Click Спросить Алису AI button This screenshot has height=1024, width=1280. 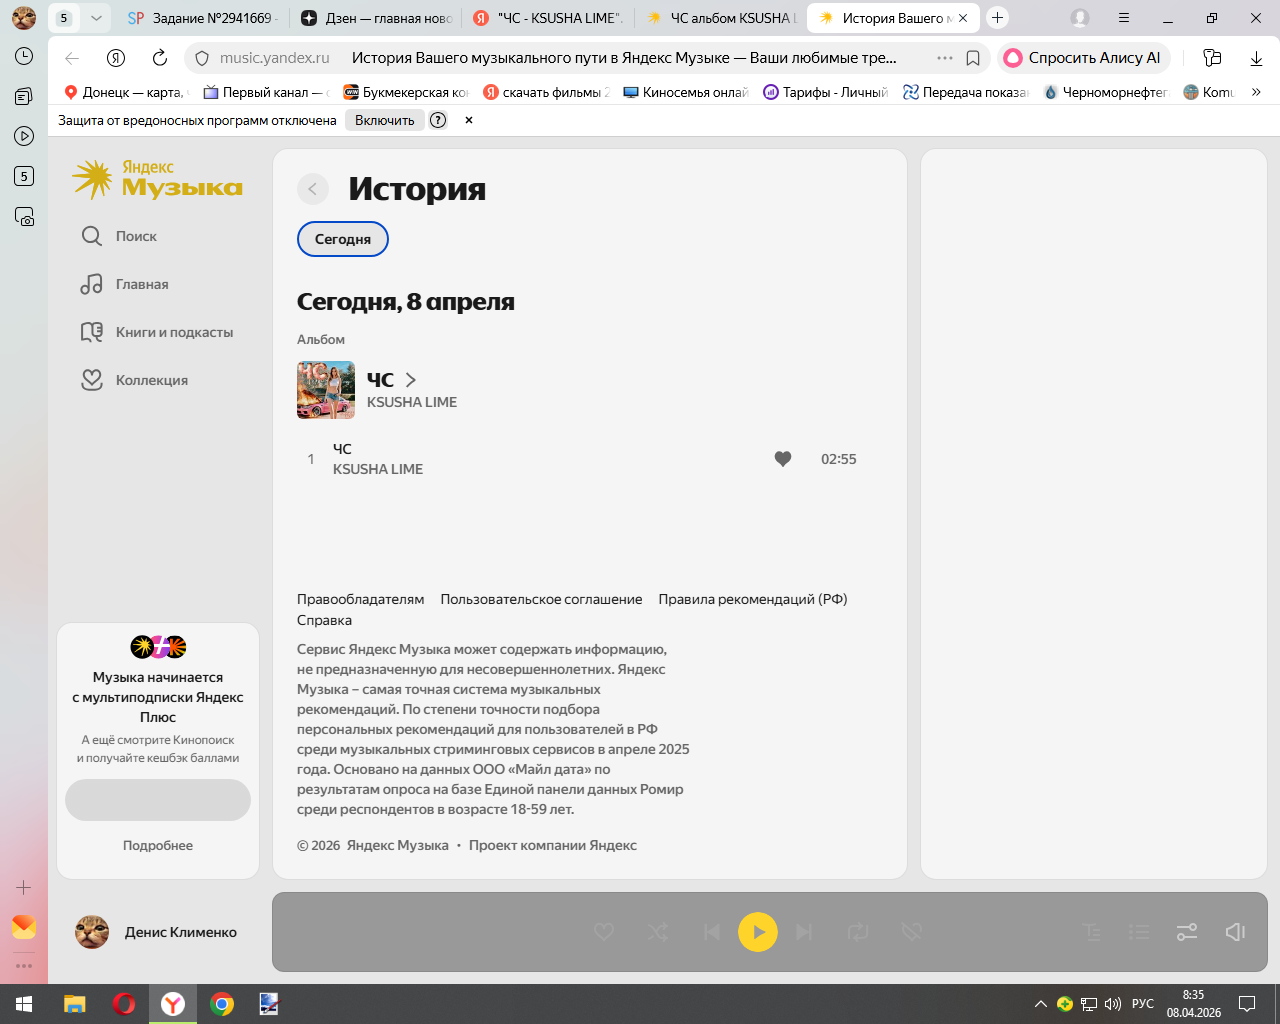(1083, 58)
